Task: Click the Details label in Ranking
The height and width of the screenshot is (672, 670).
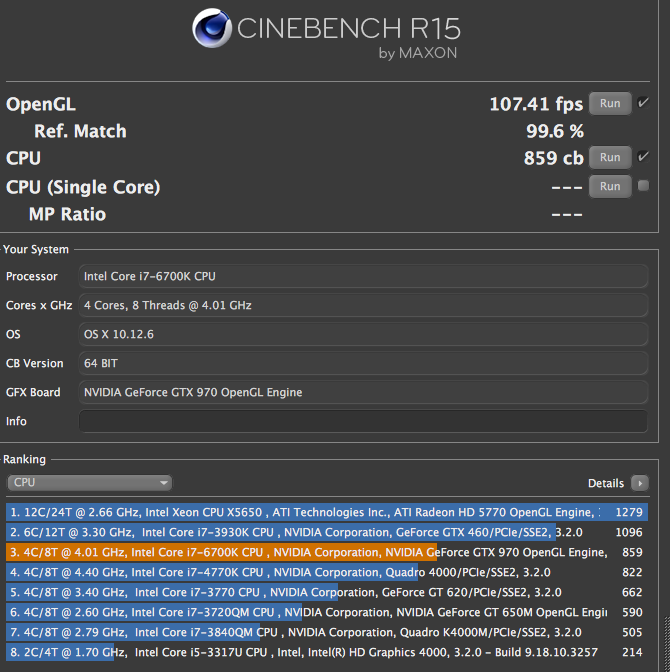Action: (x=606, y=483)
